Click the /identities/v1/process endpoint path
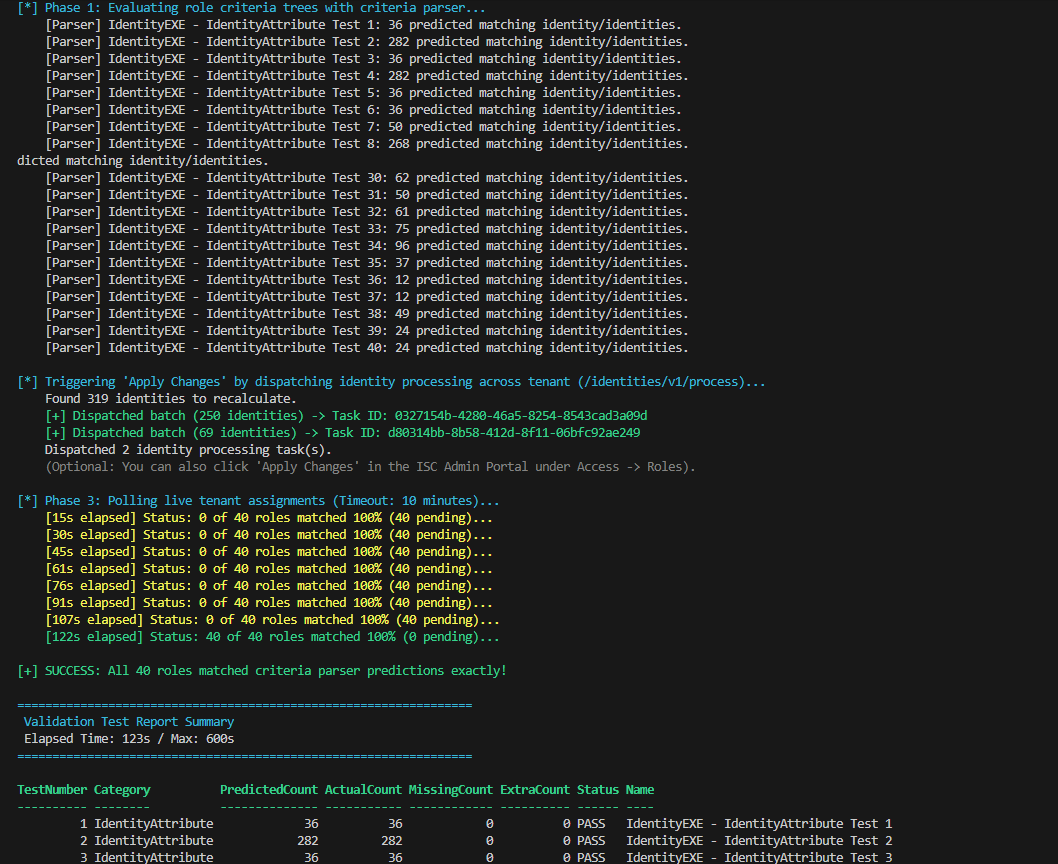This screenshot has width=1058, height=864. [661, 382]
